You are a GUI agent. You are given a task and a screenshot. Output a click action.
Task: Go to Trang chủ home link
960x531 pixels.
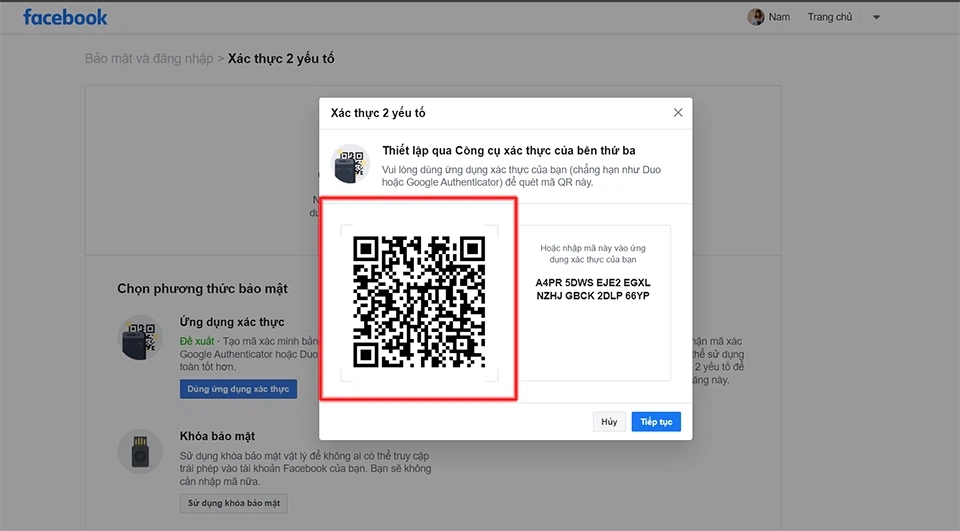(x=830, y=17)
